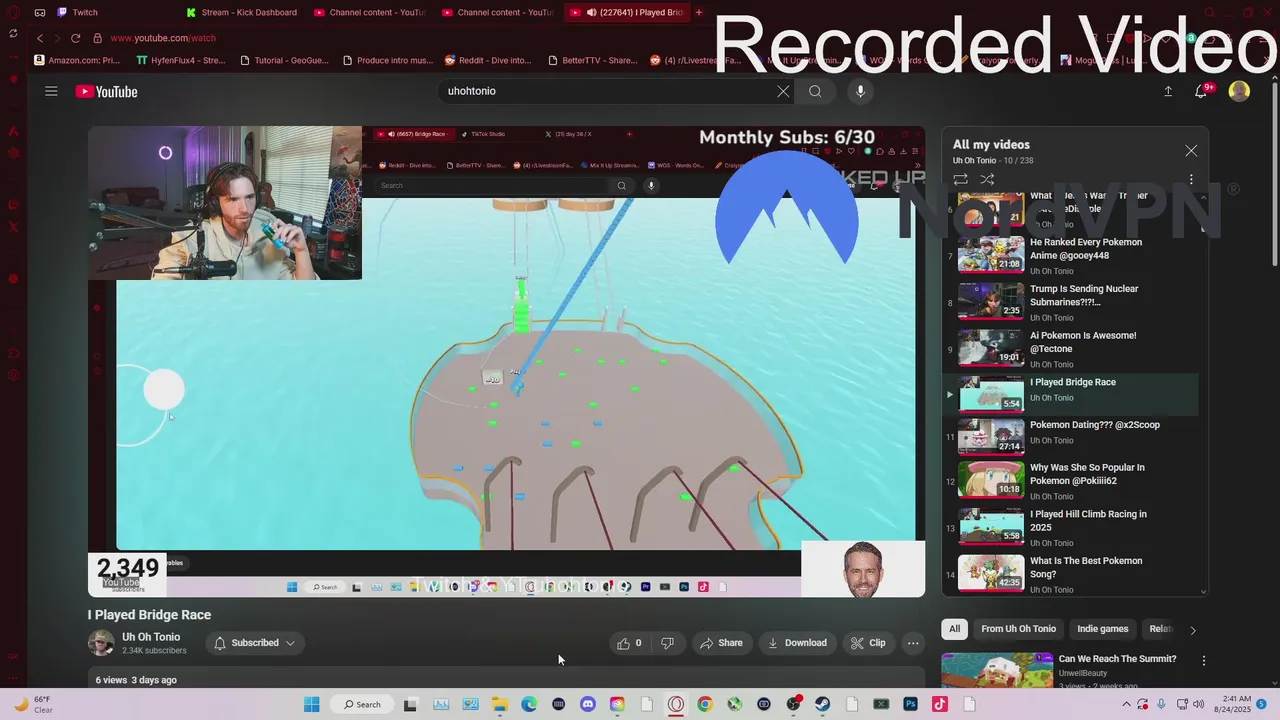Viewport: 1280px width, 720px height.
Task: Toggle playlist shuffle
Action: point(987,180)
